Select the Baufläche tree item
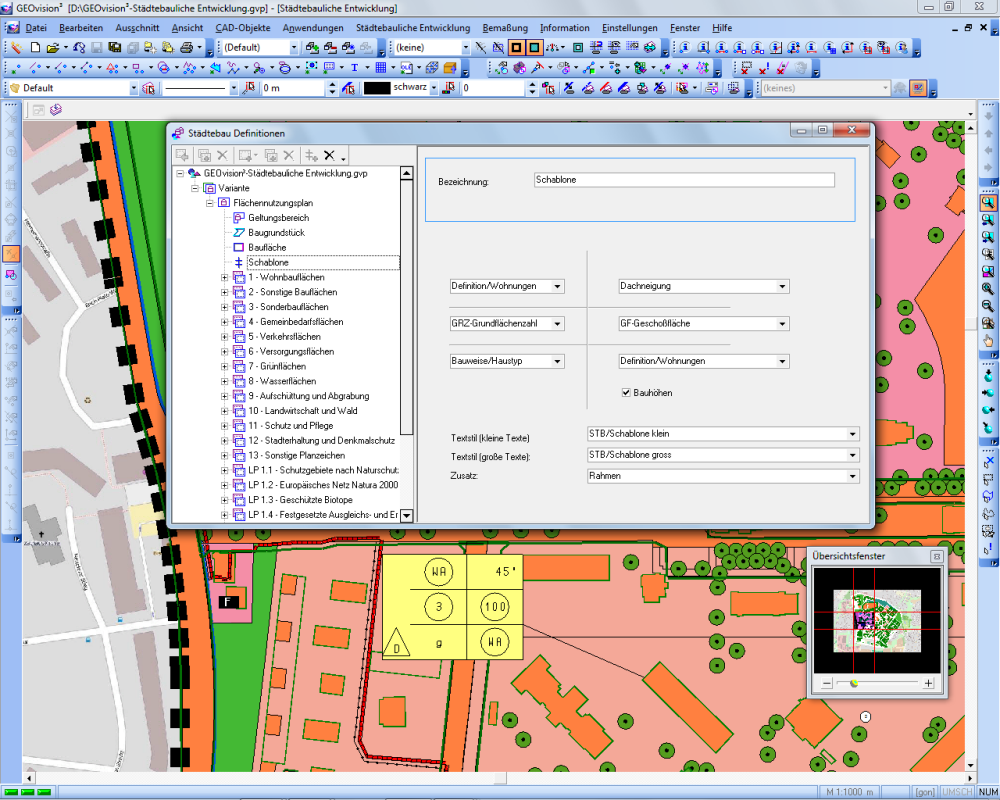This screenshot has height=800, width=1000. 267,248
